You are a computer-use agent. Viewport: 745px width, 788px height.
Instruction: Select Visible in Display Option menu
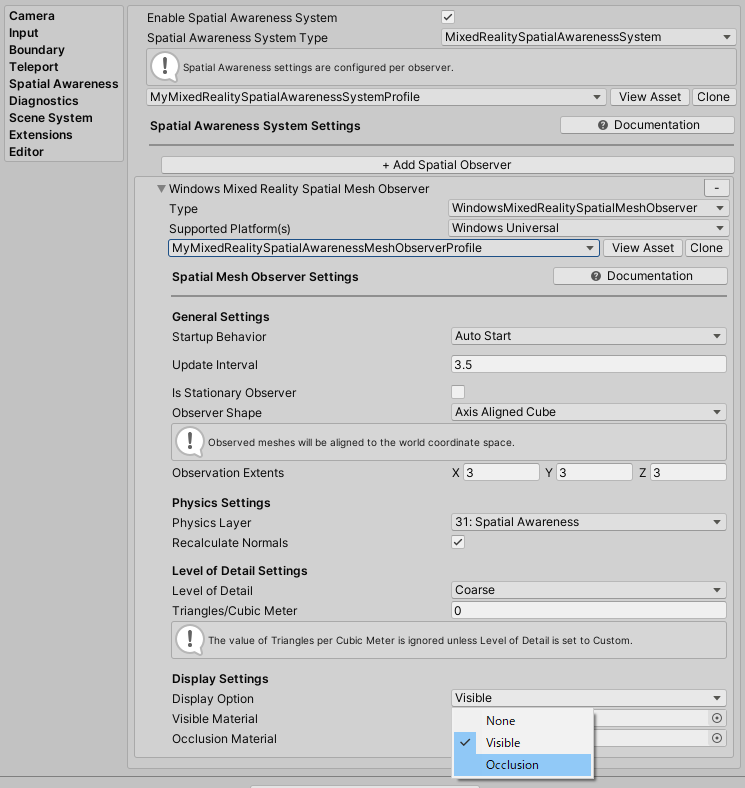523,743
